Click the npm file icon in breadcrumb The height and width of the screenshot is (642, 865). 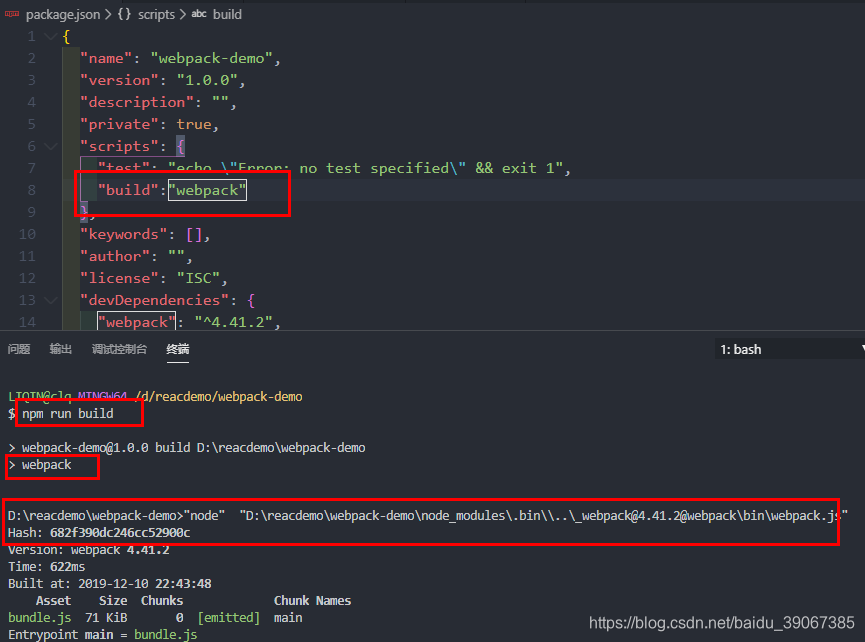click(12, 14)
